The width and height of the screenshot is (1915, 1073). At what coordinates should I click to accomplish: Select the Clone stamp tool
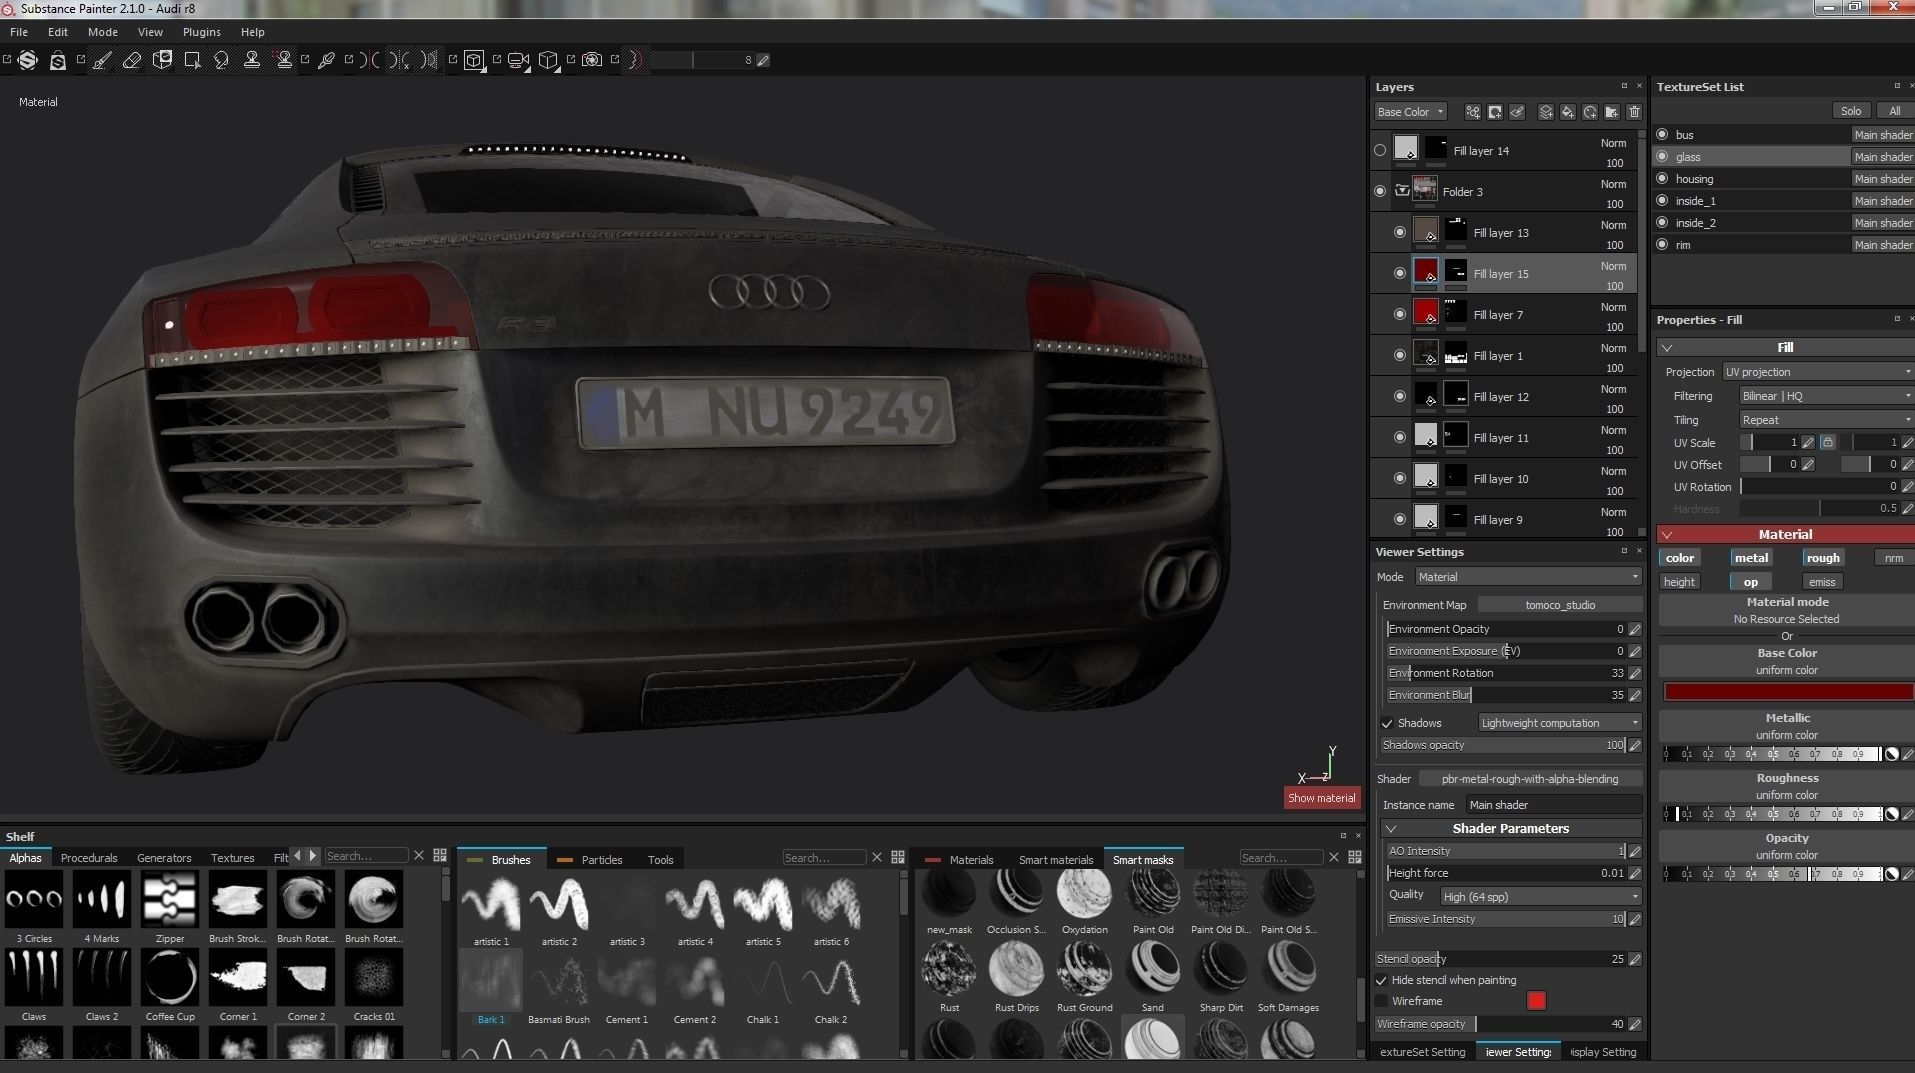tap(252, 60)
